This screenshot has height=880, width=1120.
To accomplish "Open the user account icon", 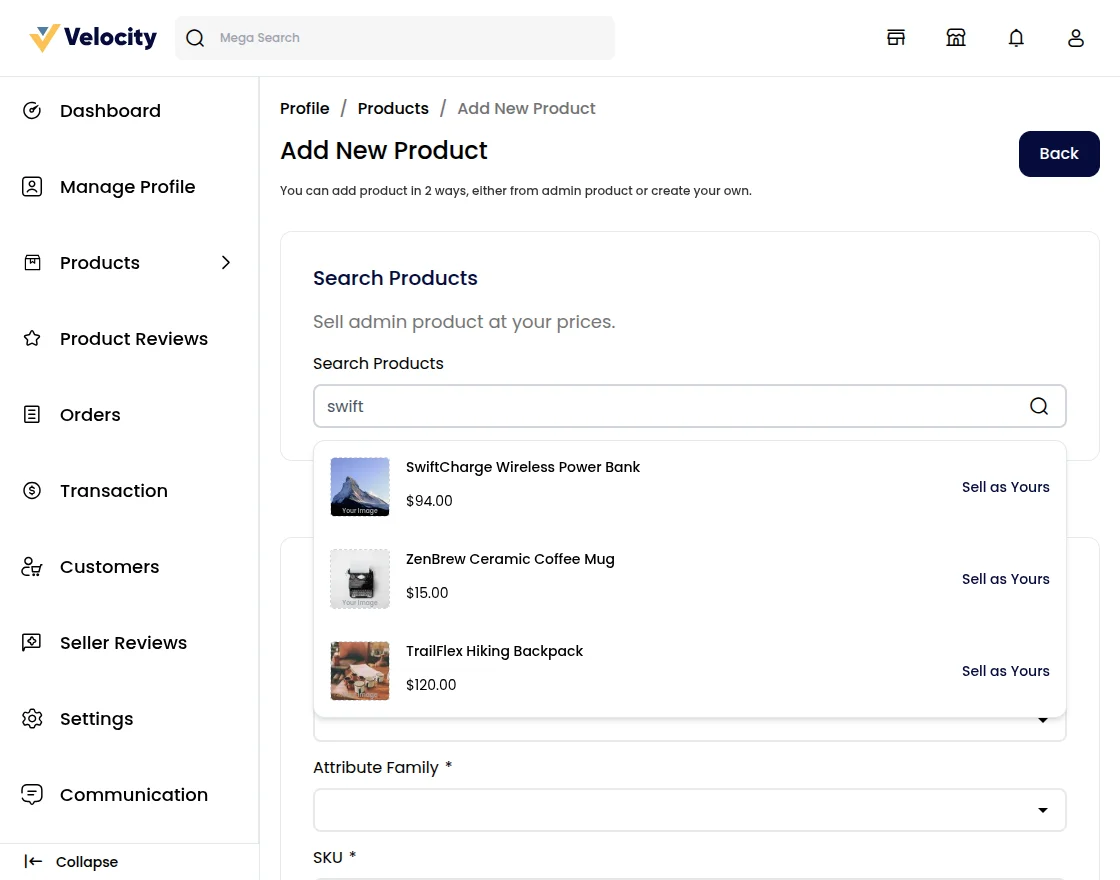I will [x=1076, y=38].
